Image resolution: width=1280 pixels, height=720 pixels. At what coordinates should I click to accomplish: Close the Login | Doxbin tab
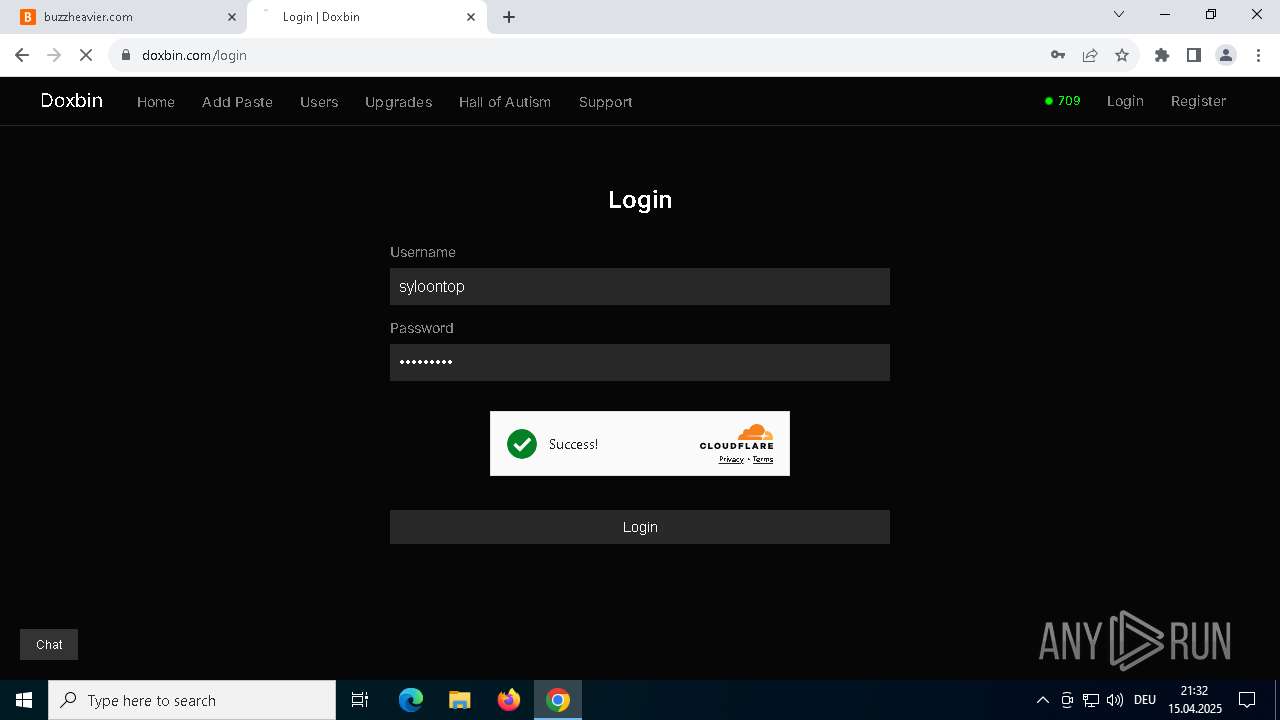click(471, 17)
